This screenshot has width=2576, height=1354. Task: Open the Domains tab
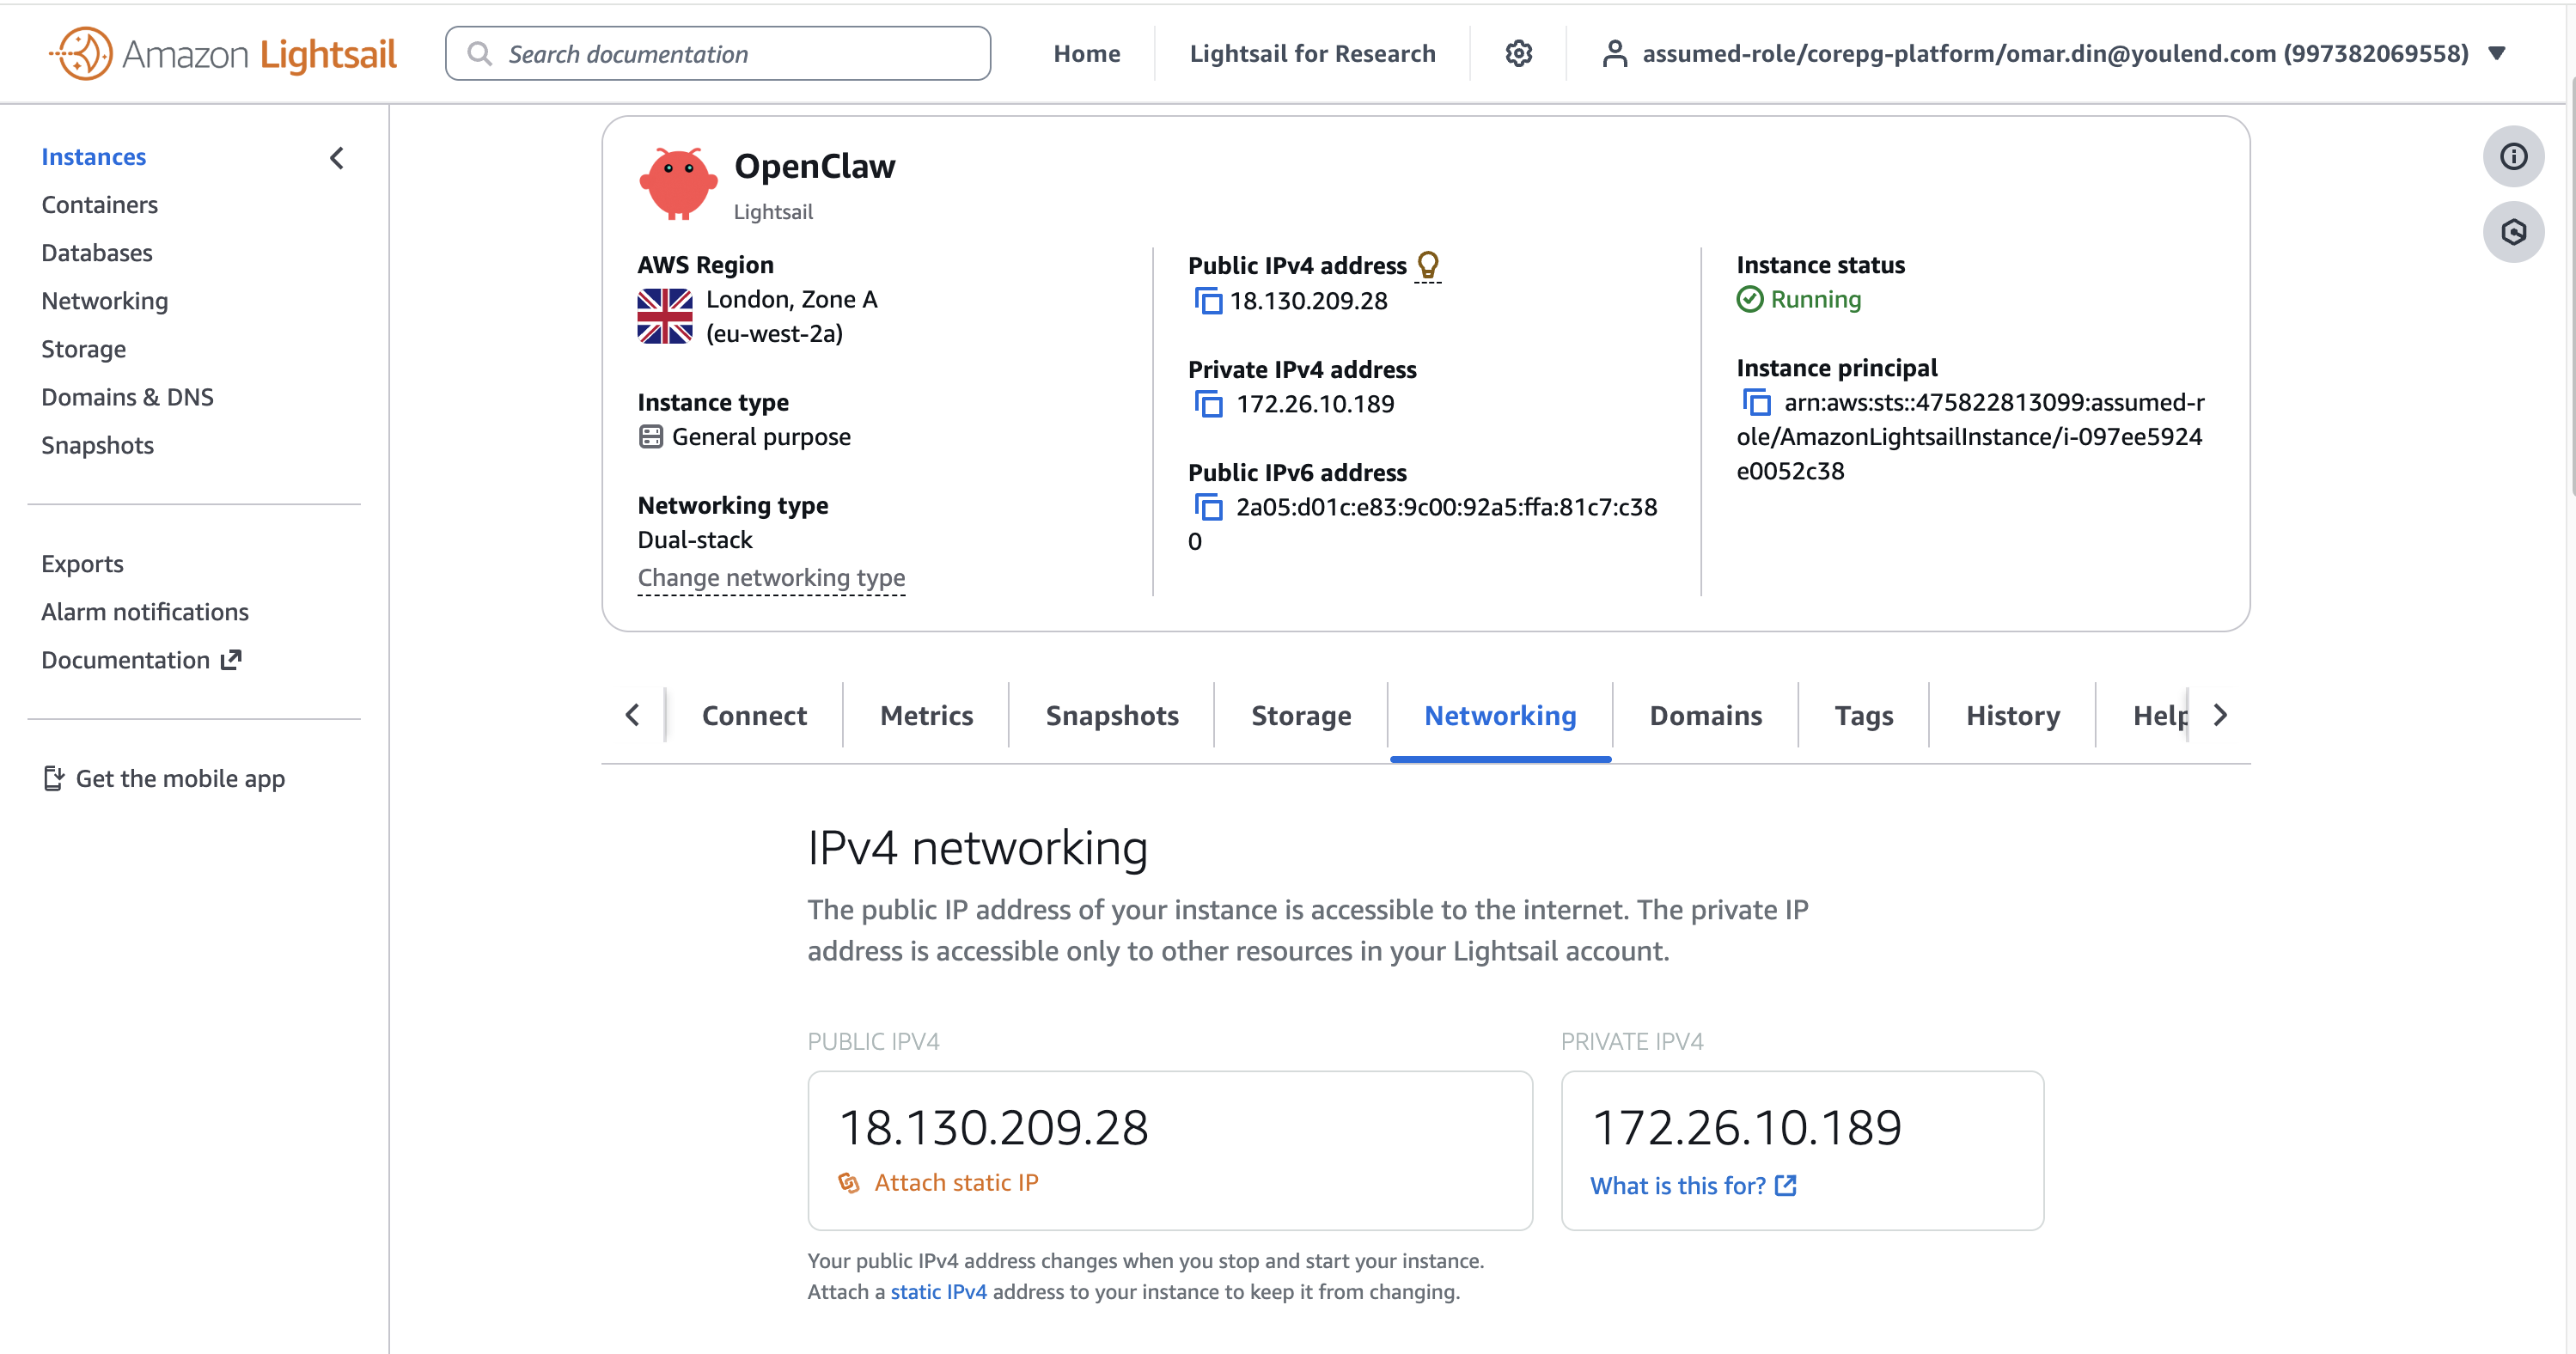coord(1705,715)
